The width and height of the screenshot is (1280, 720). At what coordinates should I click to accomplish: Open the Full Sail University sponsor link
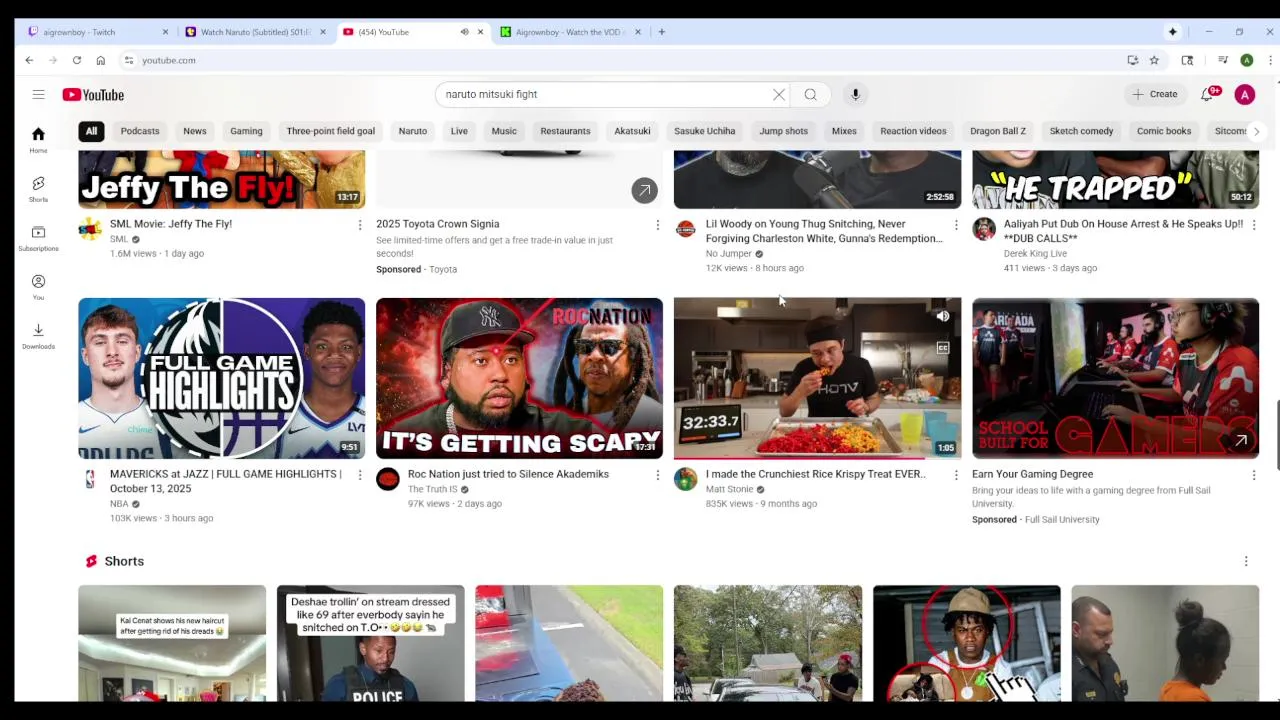[x=1062, y=519]
